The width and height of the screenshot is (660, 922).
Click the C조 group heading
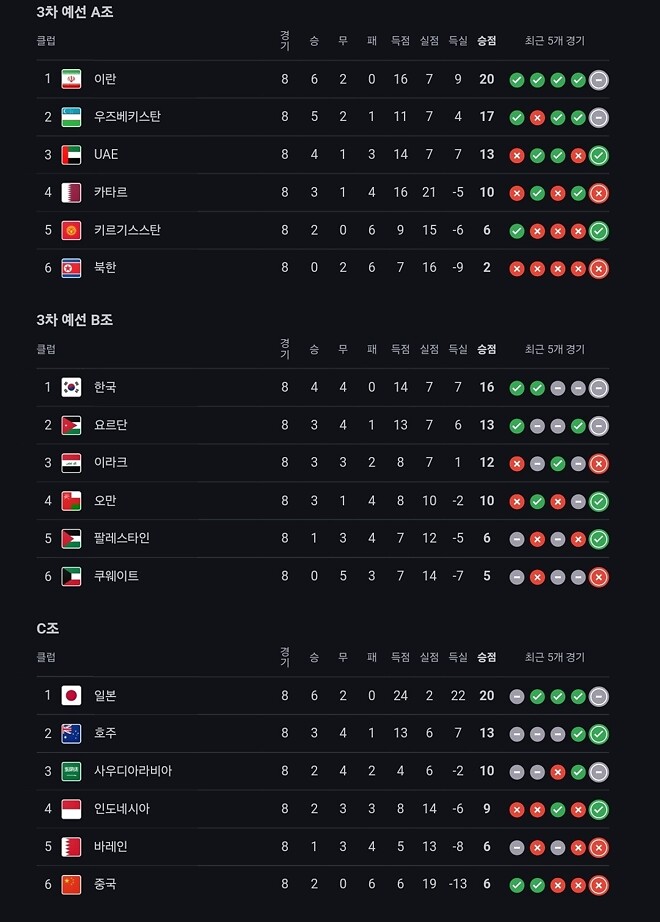coord(48,628)
